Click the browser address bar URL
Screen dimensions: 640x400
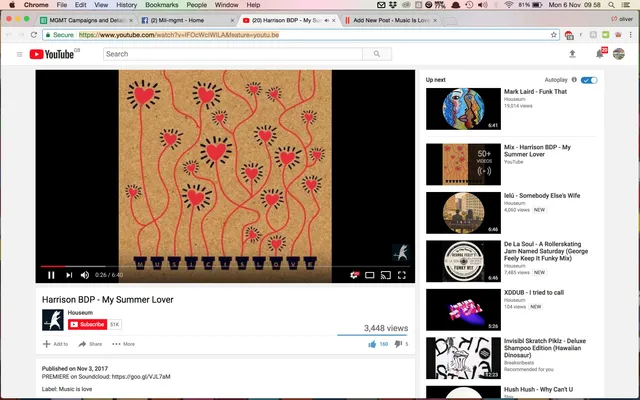179,35
